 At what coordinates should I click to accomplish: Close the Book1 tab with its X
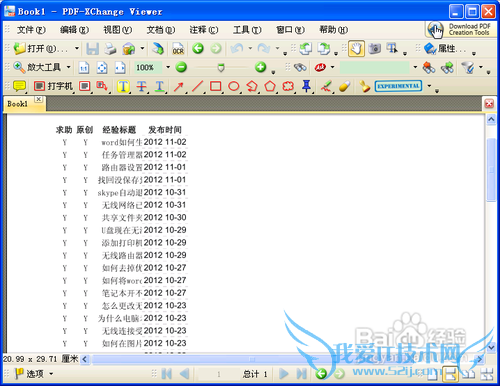39,99
